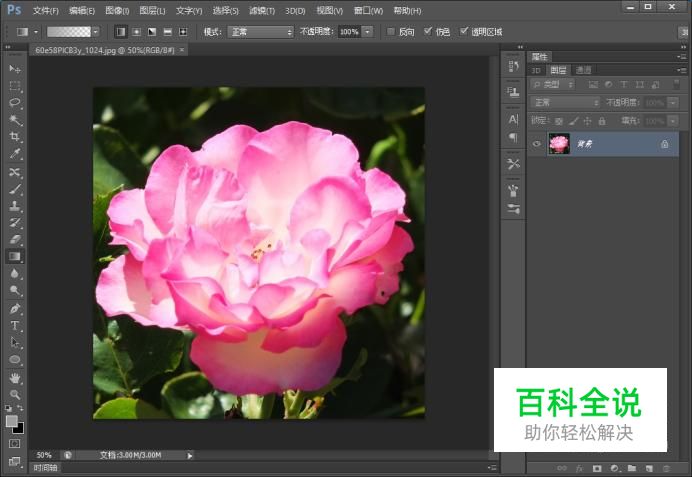This screenshot has width=692, height=477.
Task: Toggle the 透明区域 (Transparency) checkbox
Action: pyautogui.click(x=464, y=31)
